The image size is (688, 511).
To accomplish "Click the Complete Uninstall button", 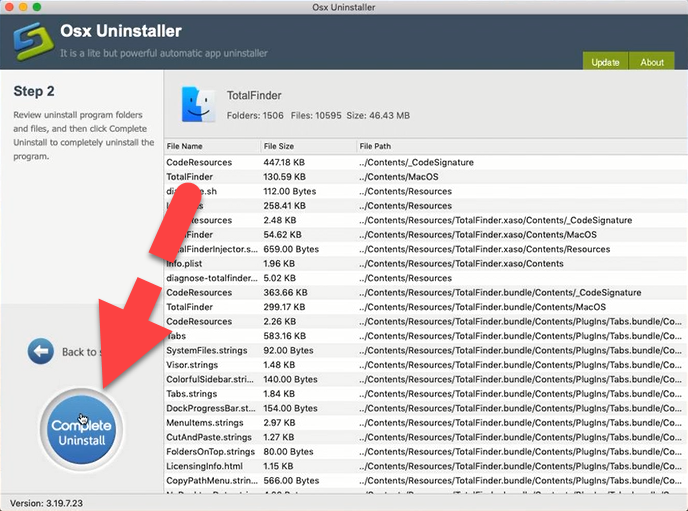I will [x=81, y=430].
